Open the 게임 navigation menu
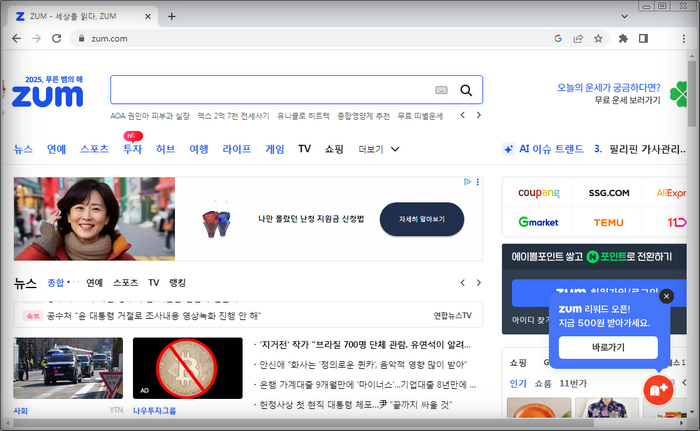The image size is (700, 431). tap(275, 149)
